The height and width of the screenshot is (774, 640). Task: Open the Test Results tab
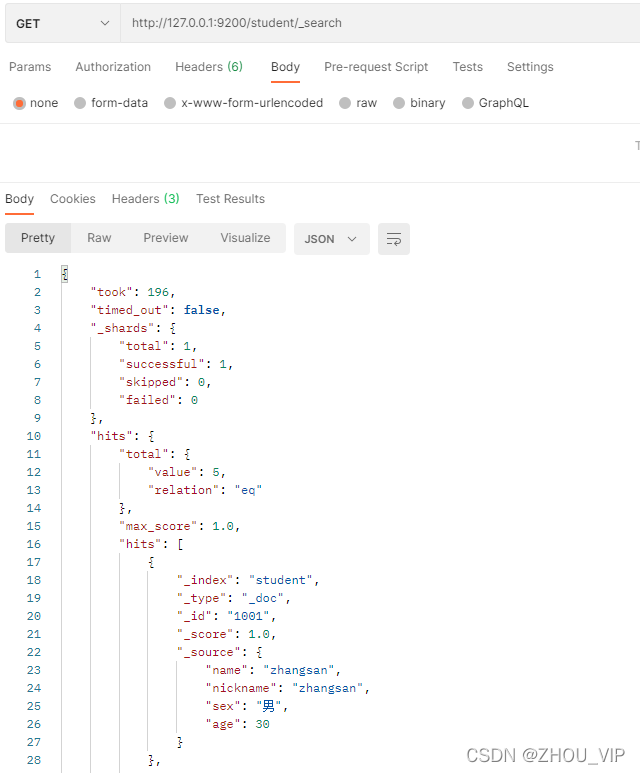[x=230, y=199]
